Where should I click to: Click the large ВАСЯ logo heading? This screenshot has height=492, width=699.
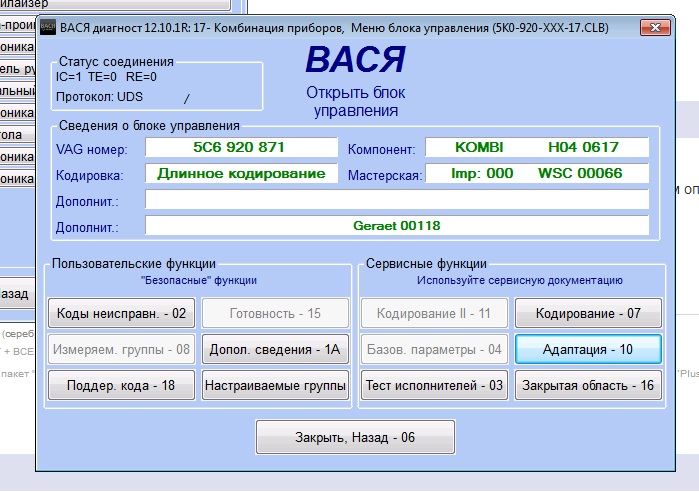click(x=355, y=59)
